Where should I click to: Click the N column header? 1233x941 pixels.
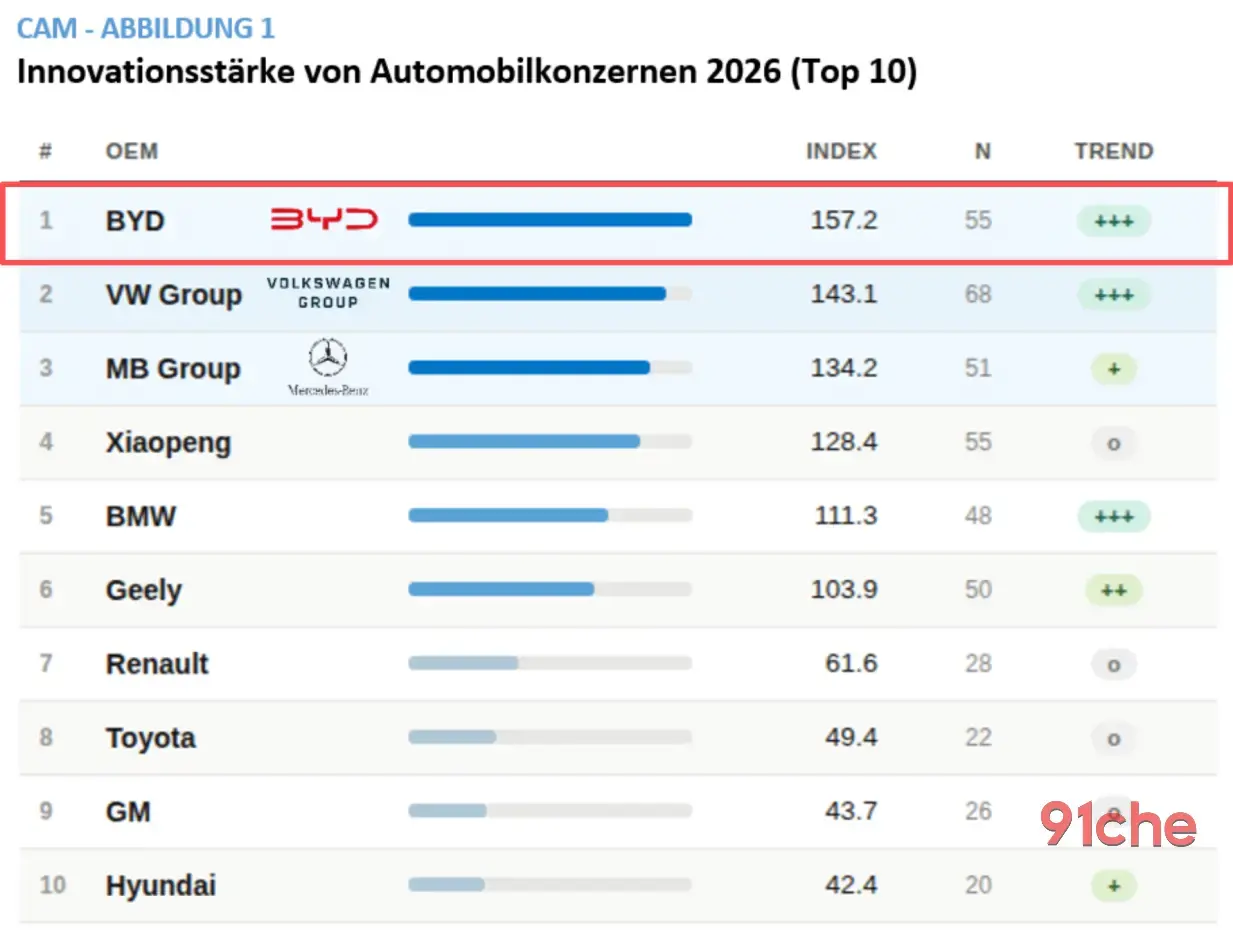983,152
